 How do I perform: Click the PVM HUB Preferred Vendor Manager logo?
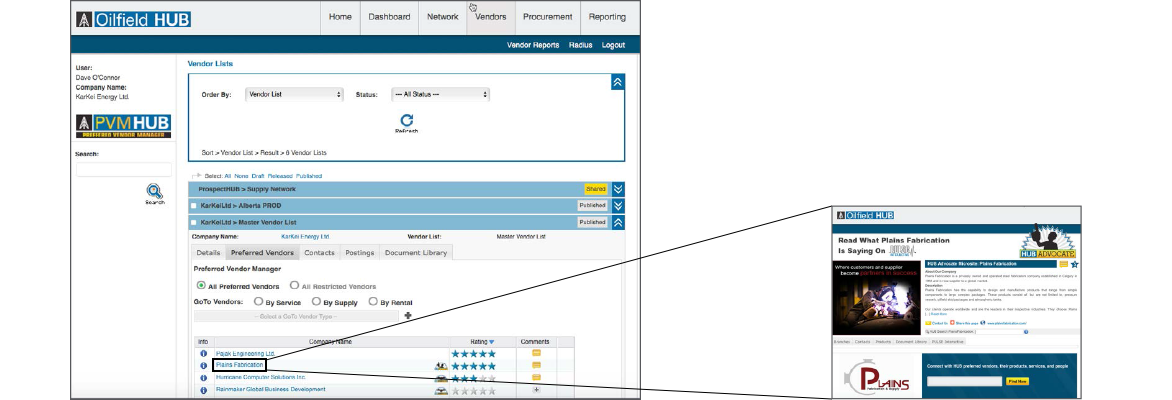pos(123,126)
